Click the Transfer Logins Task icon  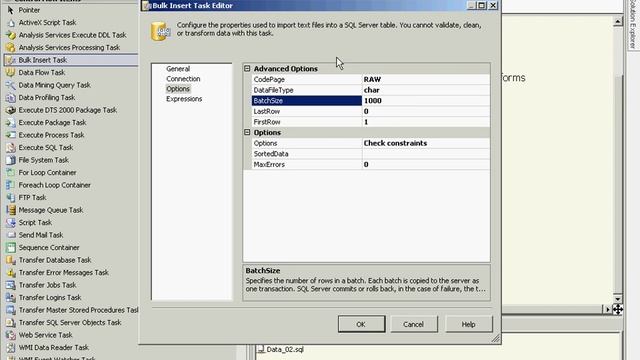(x=11, y=298)
